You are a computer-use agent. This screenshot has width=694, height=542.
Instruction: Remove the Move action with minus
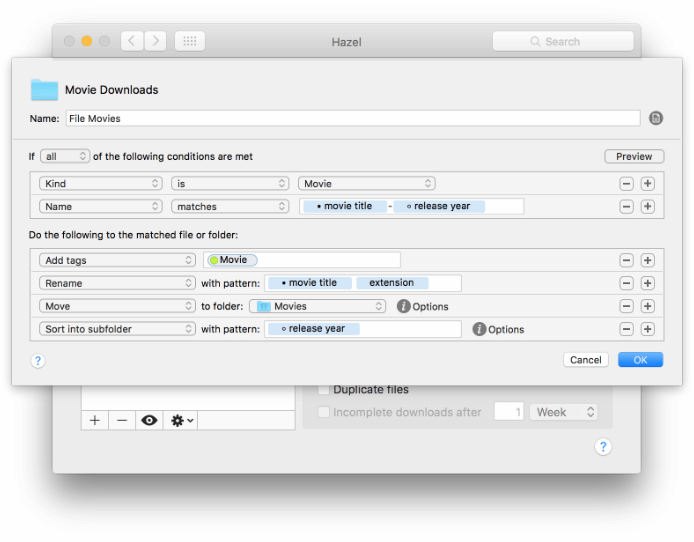(x=626, y=306)
